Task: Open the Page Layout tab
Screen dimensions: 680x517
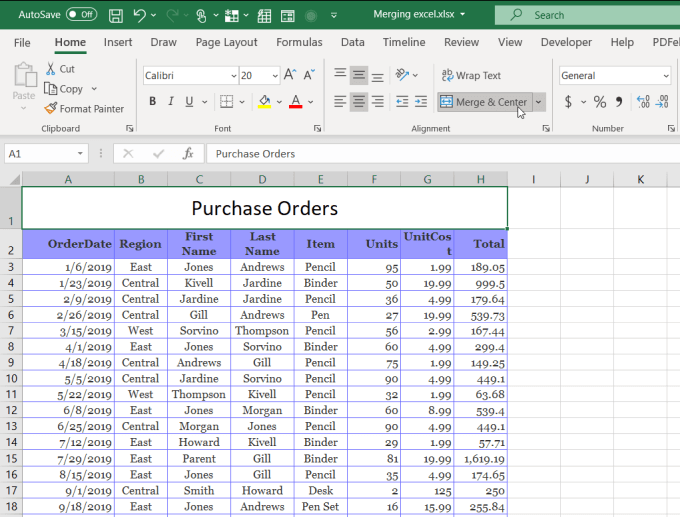Action: click(226, 42)
